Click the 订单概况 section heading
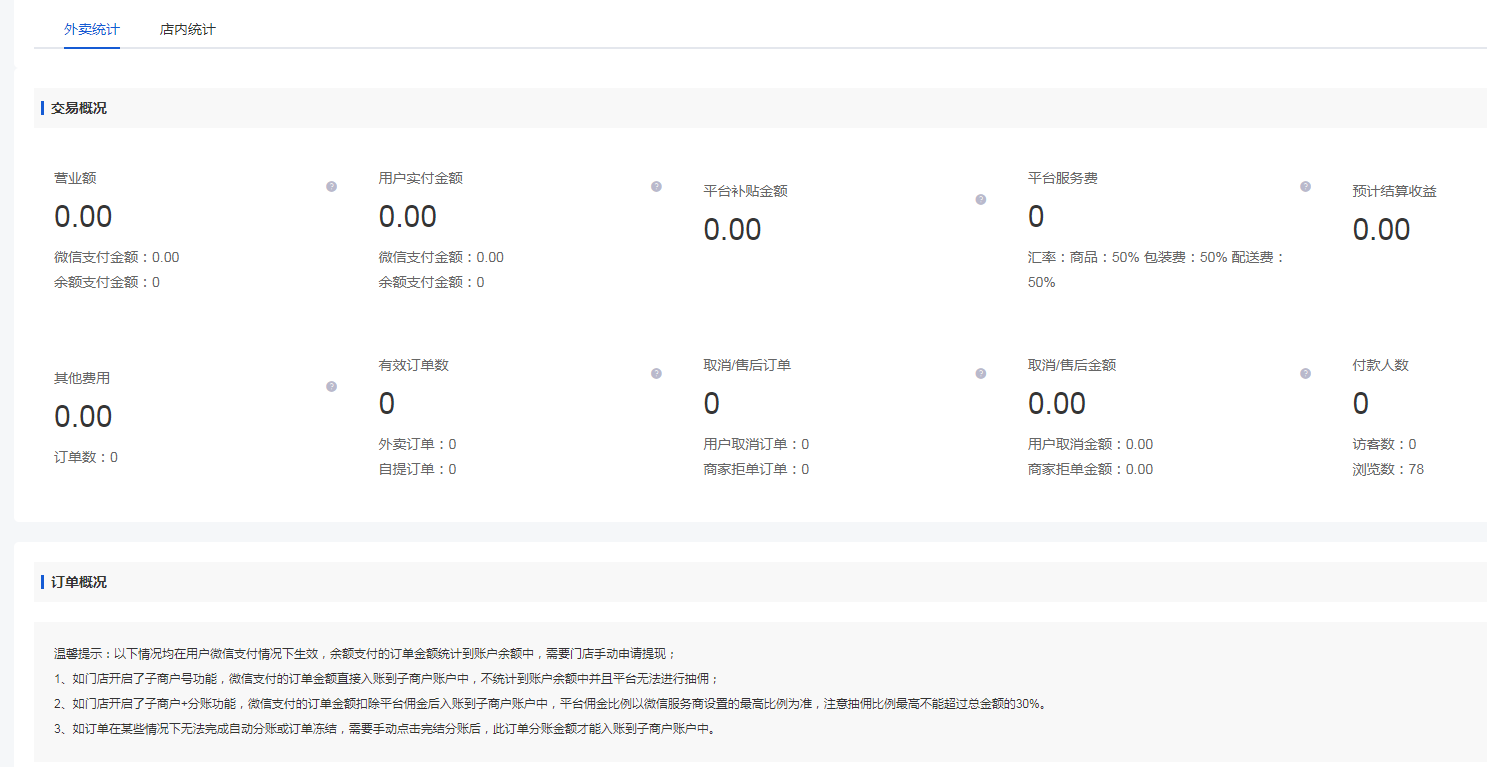The height and width of the screenshot is (767, 1487). coord(79,582)
